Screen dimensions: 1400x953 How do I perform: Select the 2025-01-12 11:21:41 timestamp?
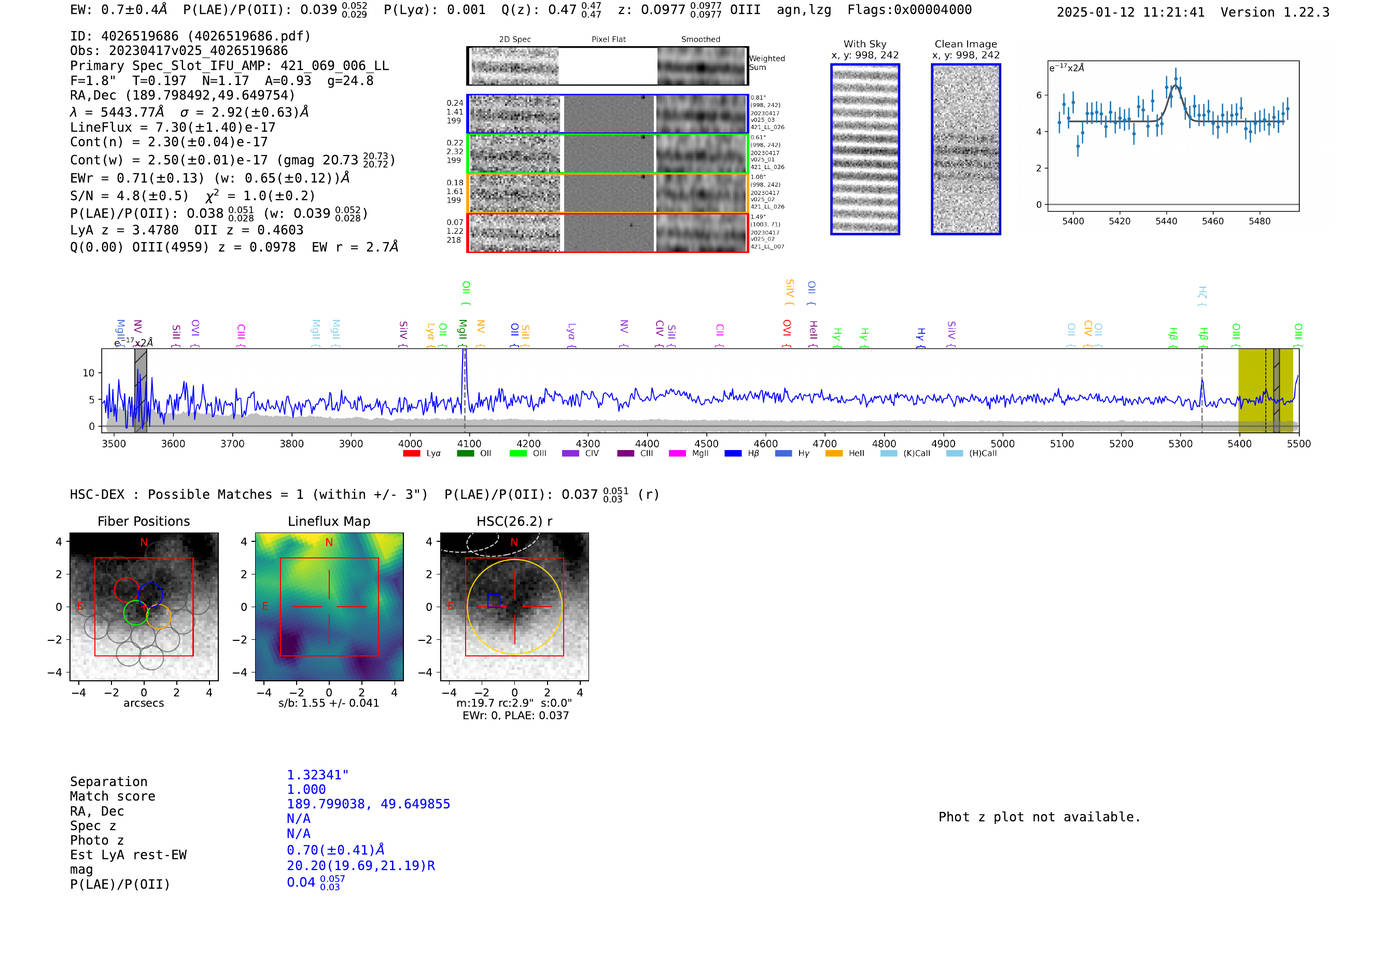click(x=1131, y=12)
